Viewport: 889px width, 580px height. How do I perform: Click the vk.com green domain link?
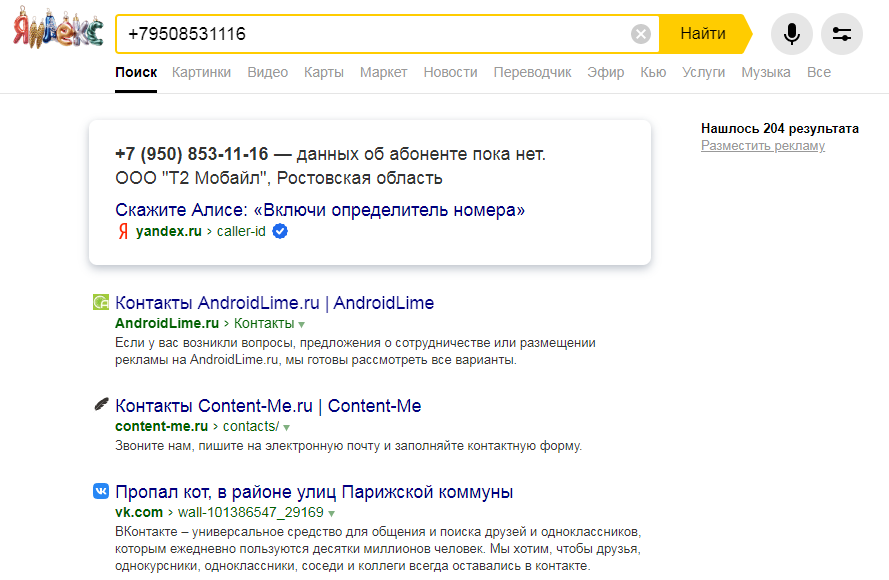pyautogui.click(x=139, y=513)
